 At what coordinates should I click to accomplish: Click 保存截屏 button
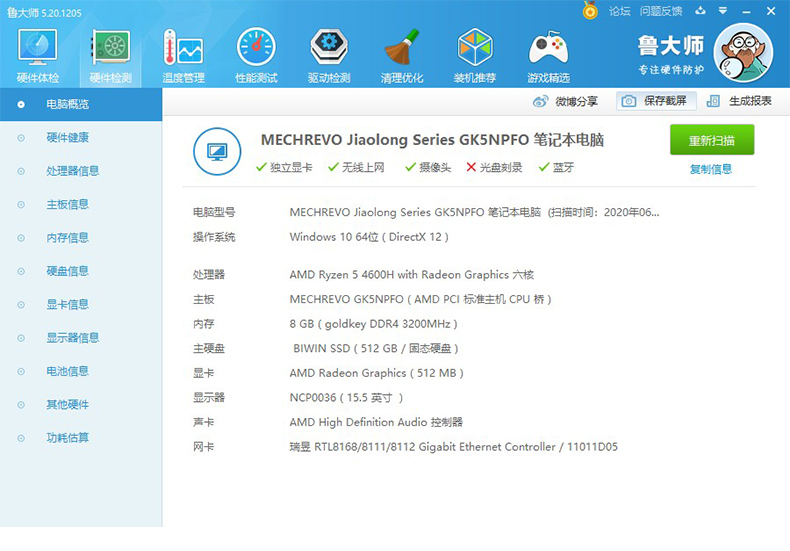point(656,101)
